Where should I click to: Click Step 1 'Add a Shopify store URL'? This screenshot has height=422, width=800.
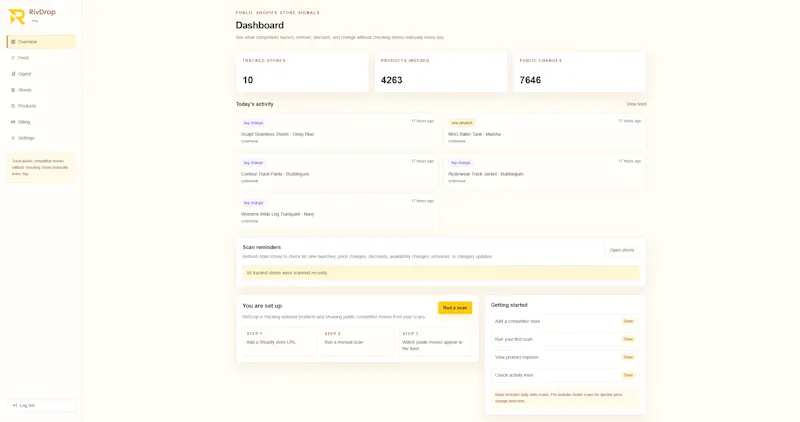coord(280,340)
